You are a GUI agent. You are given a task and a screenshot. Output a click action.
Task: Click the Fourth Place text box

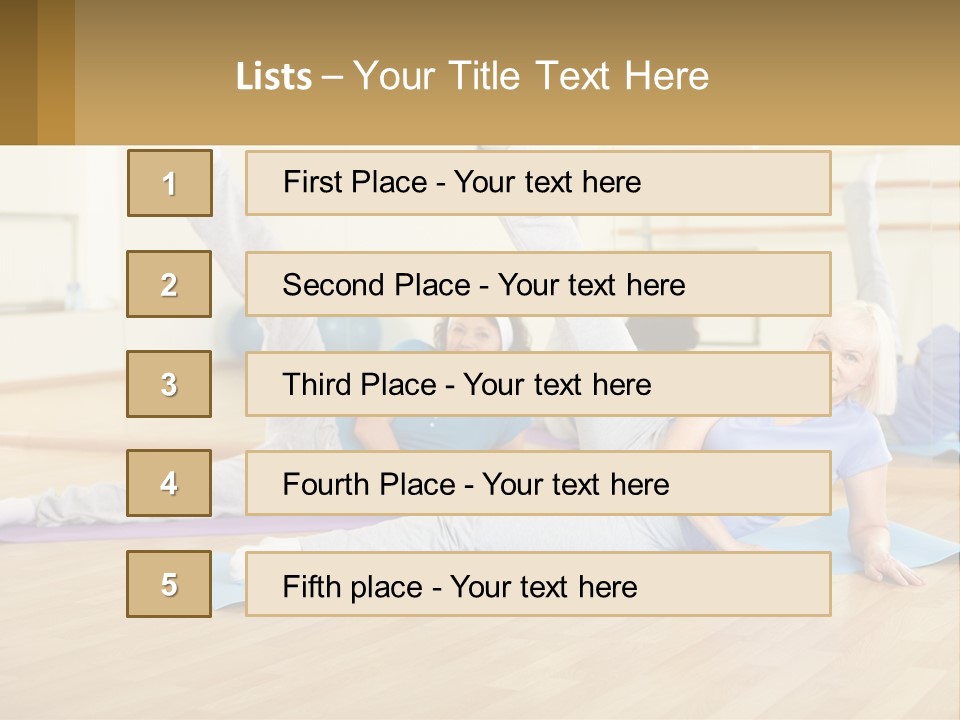click(538, 484)
